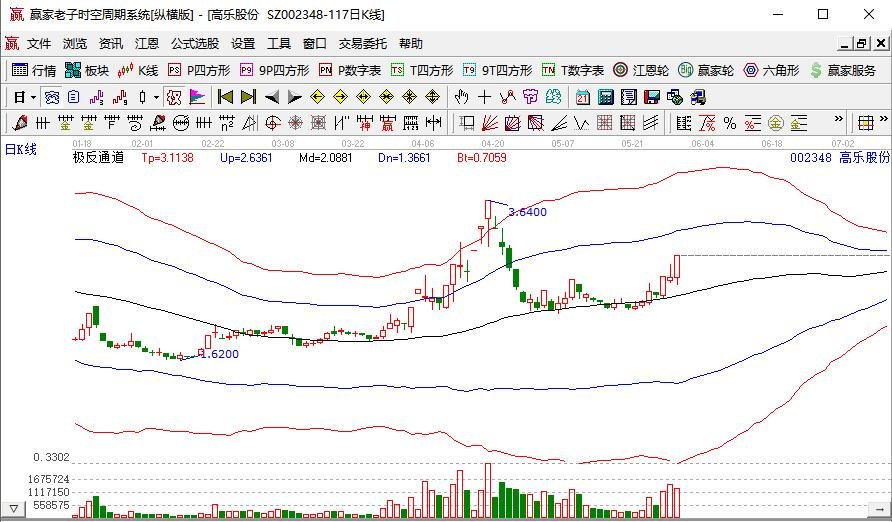Open the calculator tool icon
Screen dimensions: 892x522
pyautogui.click(x=605, y=97)
